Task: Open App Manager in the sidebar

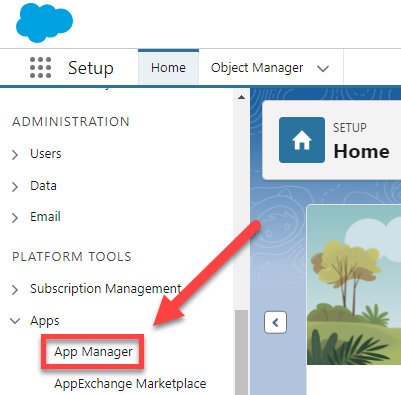Action: pyautogui.click(x=93, y=352)
